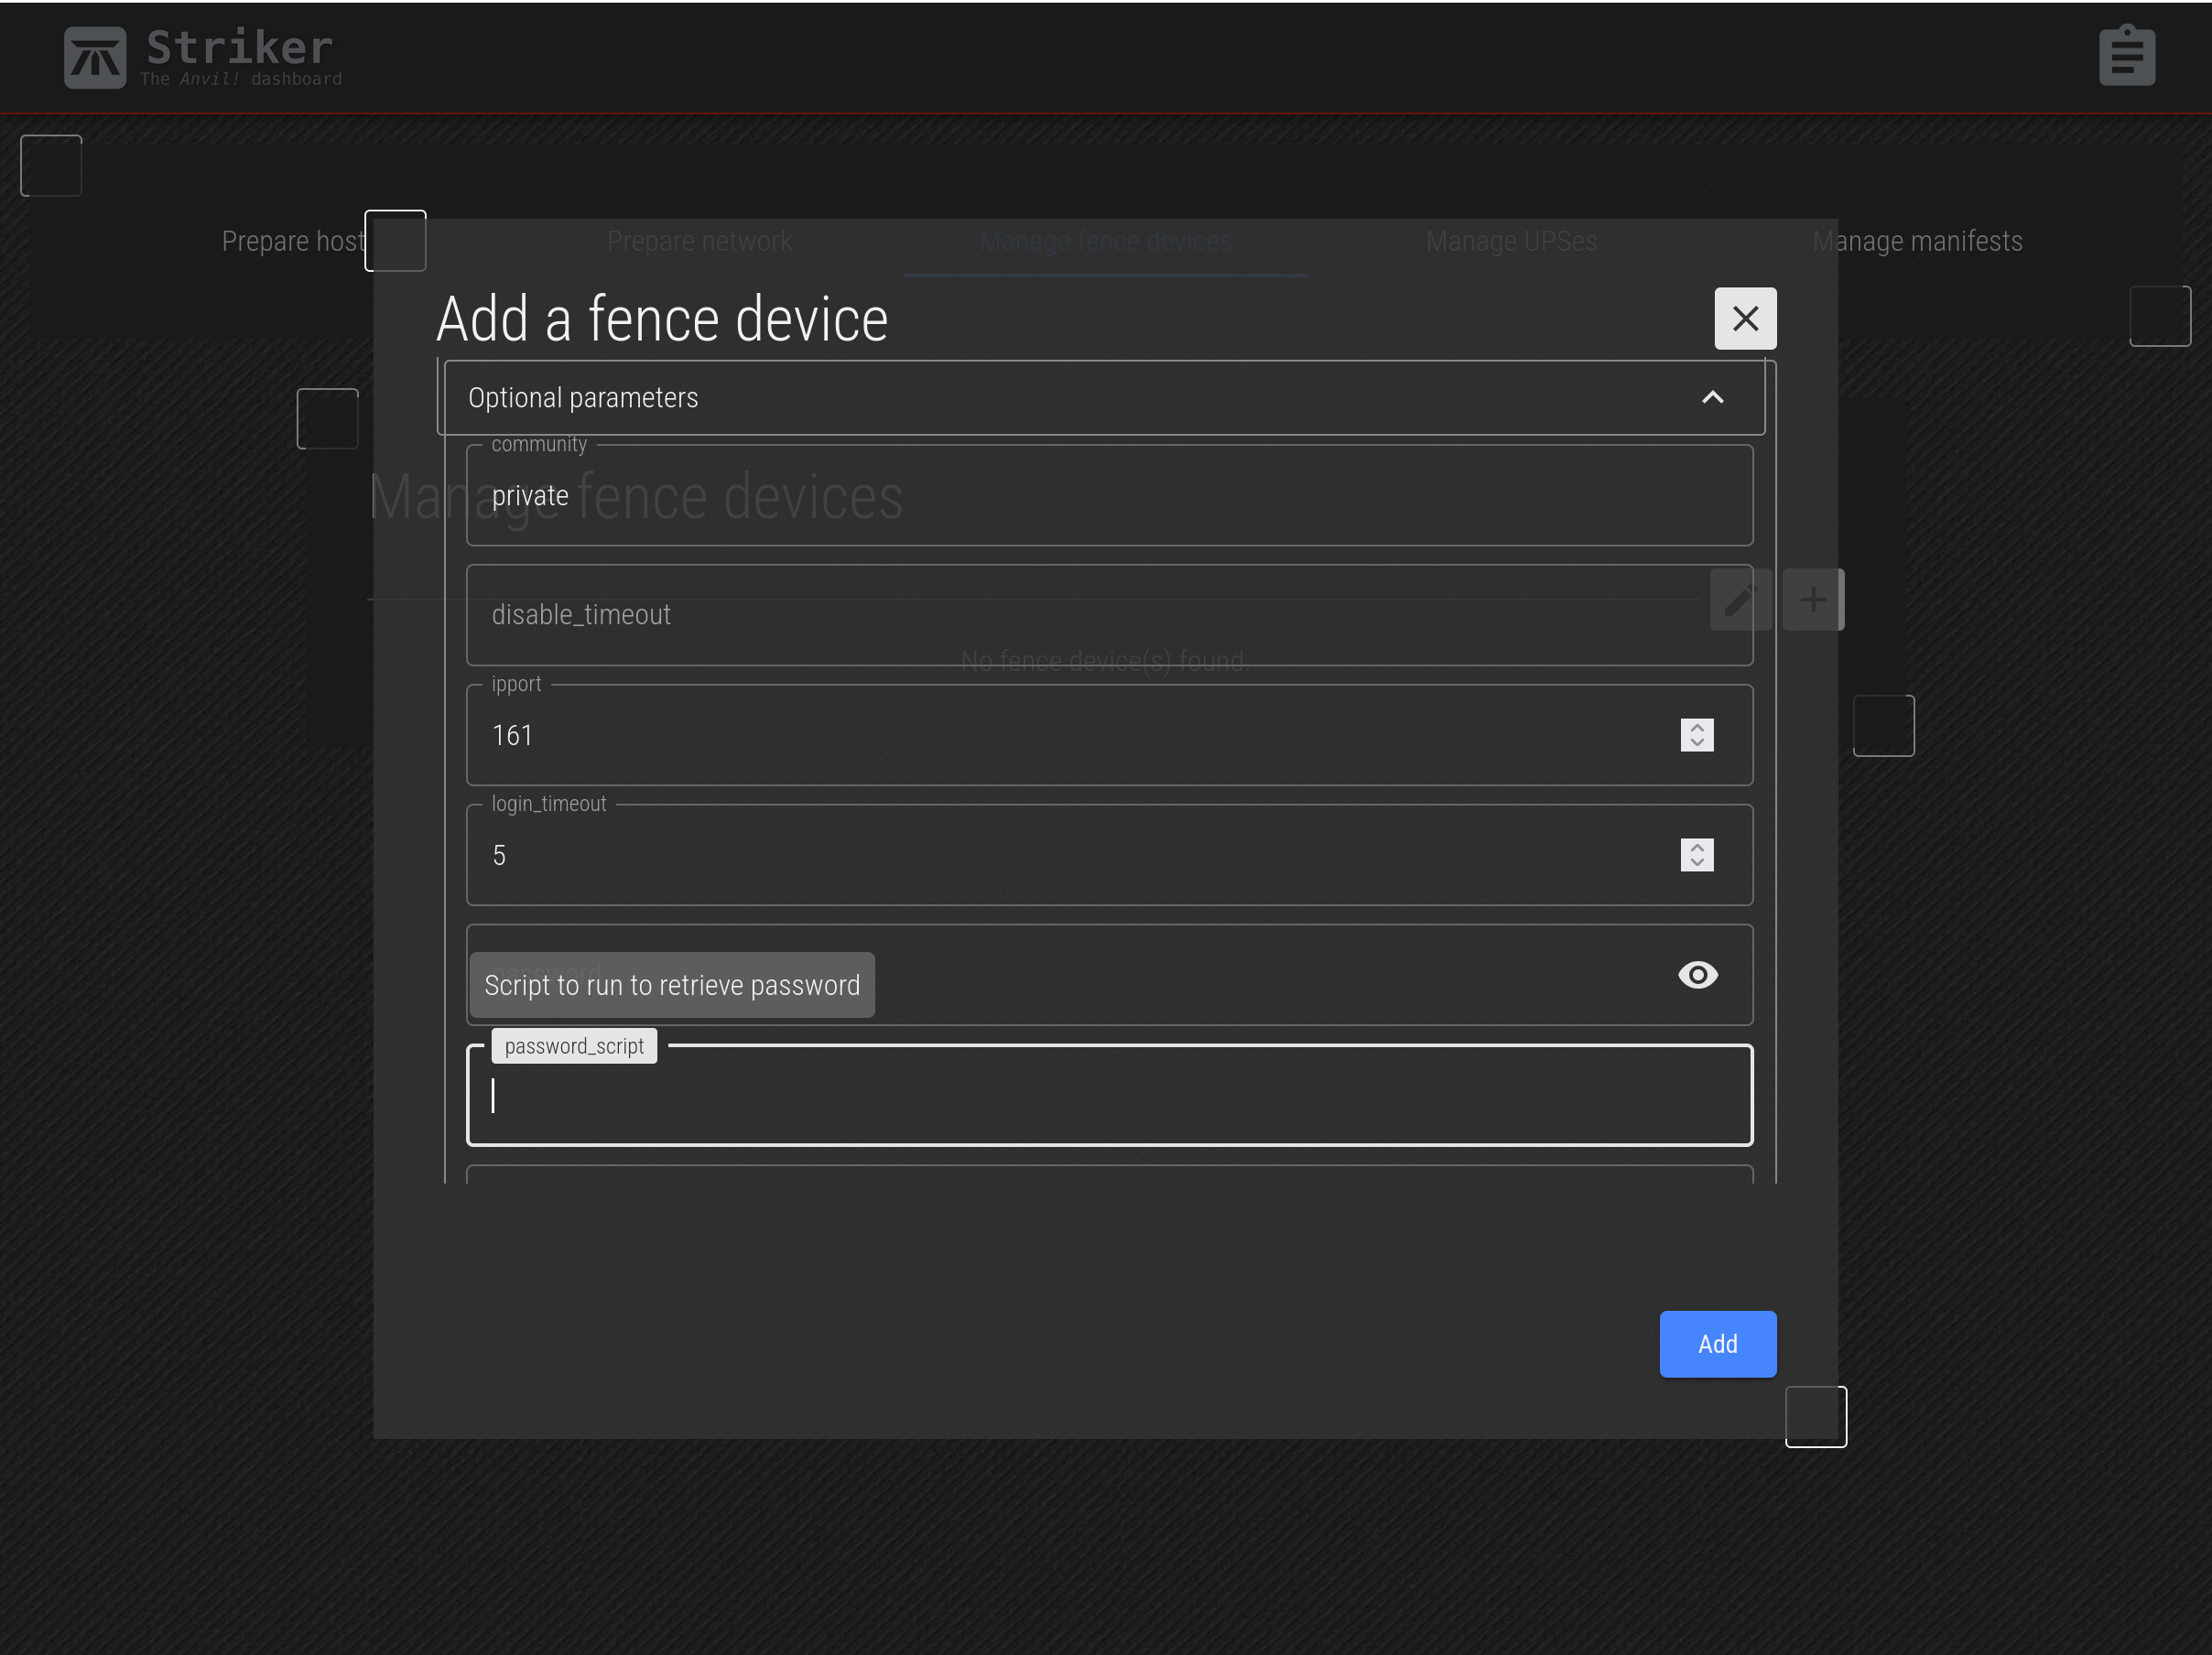Close the Add a fence device dialog
Screen dimensions: 2212x1655
coord(1745,318)
